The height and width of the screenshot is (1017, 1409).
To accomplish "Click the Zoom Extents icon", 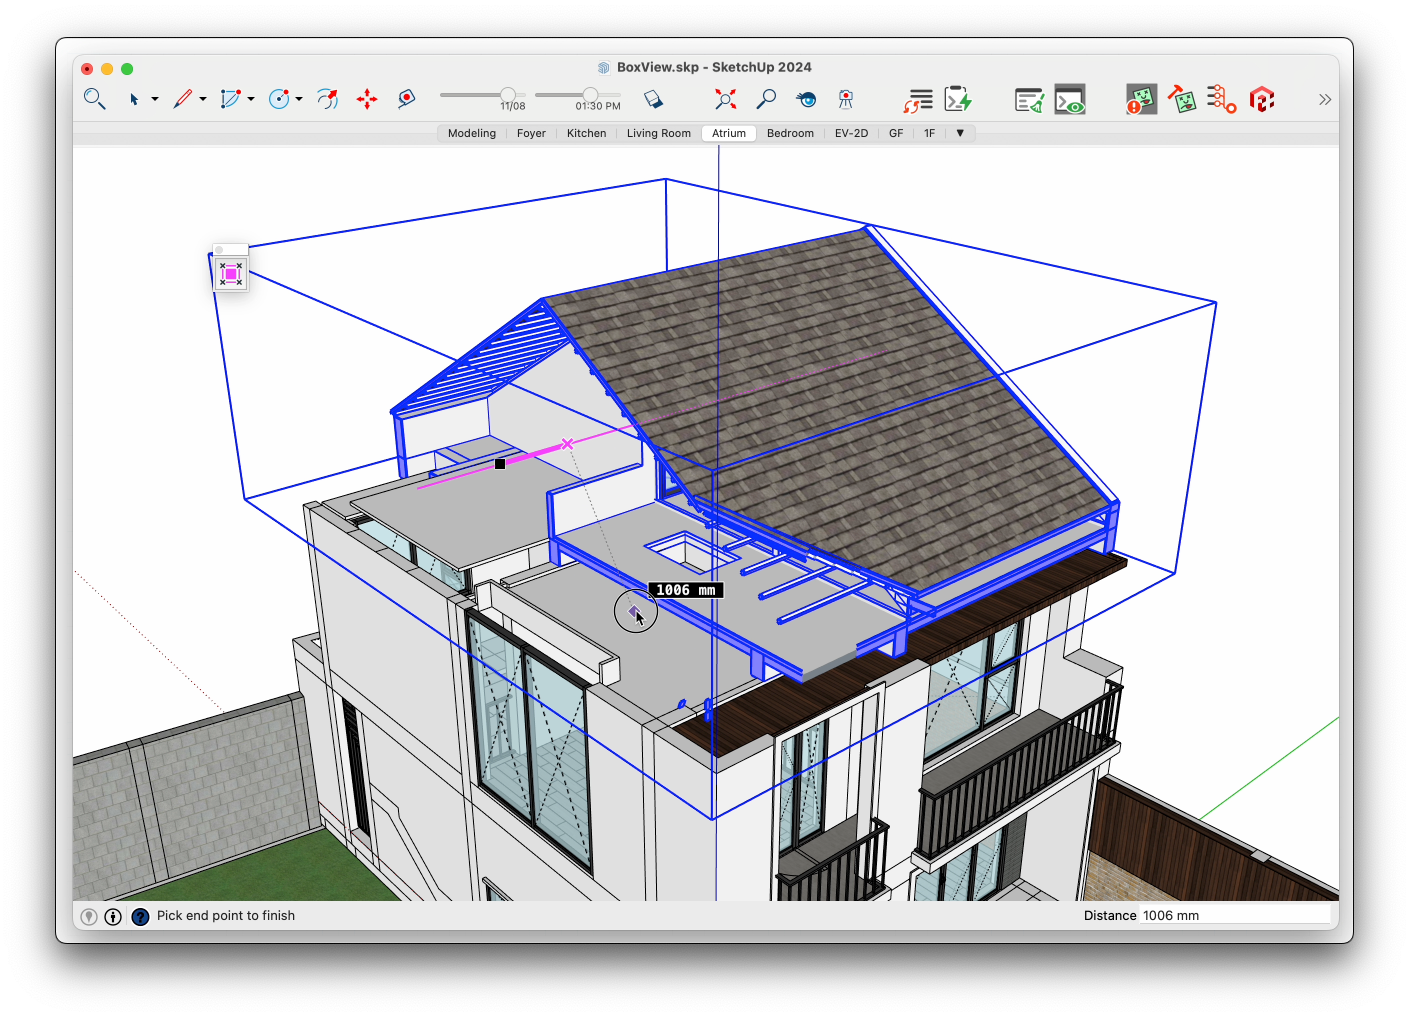I will click(725, 99).
